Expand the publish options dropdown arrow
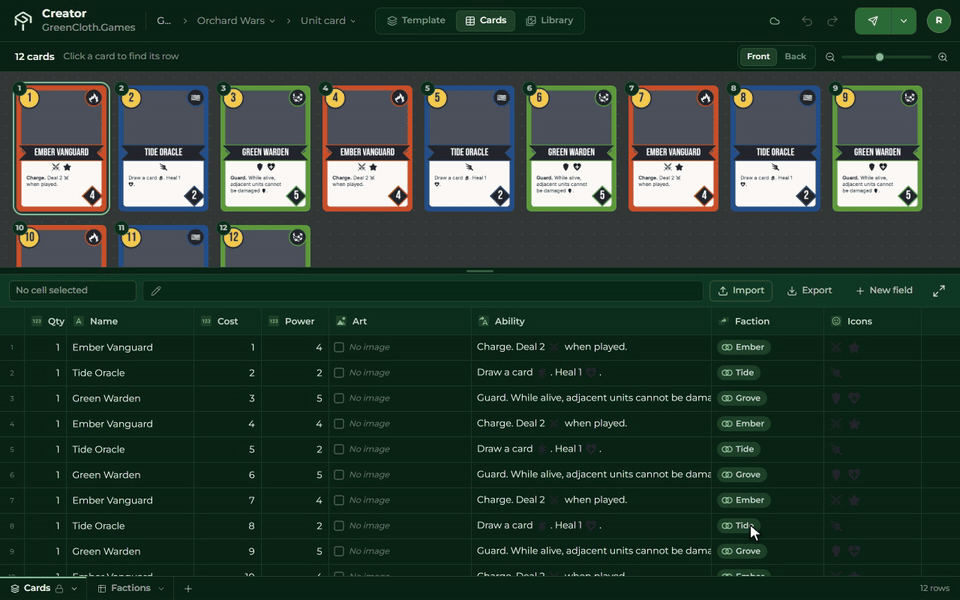 point(904,21)
